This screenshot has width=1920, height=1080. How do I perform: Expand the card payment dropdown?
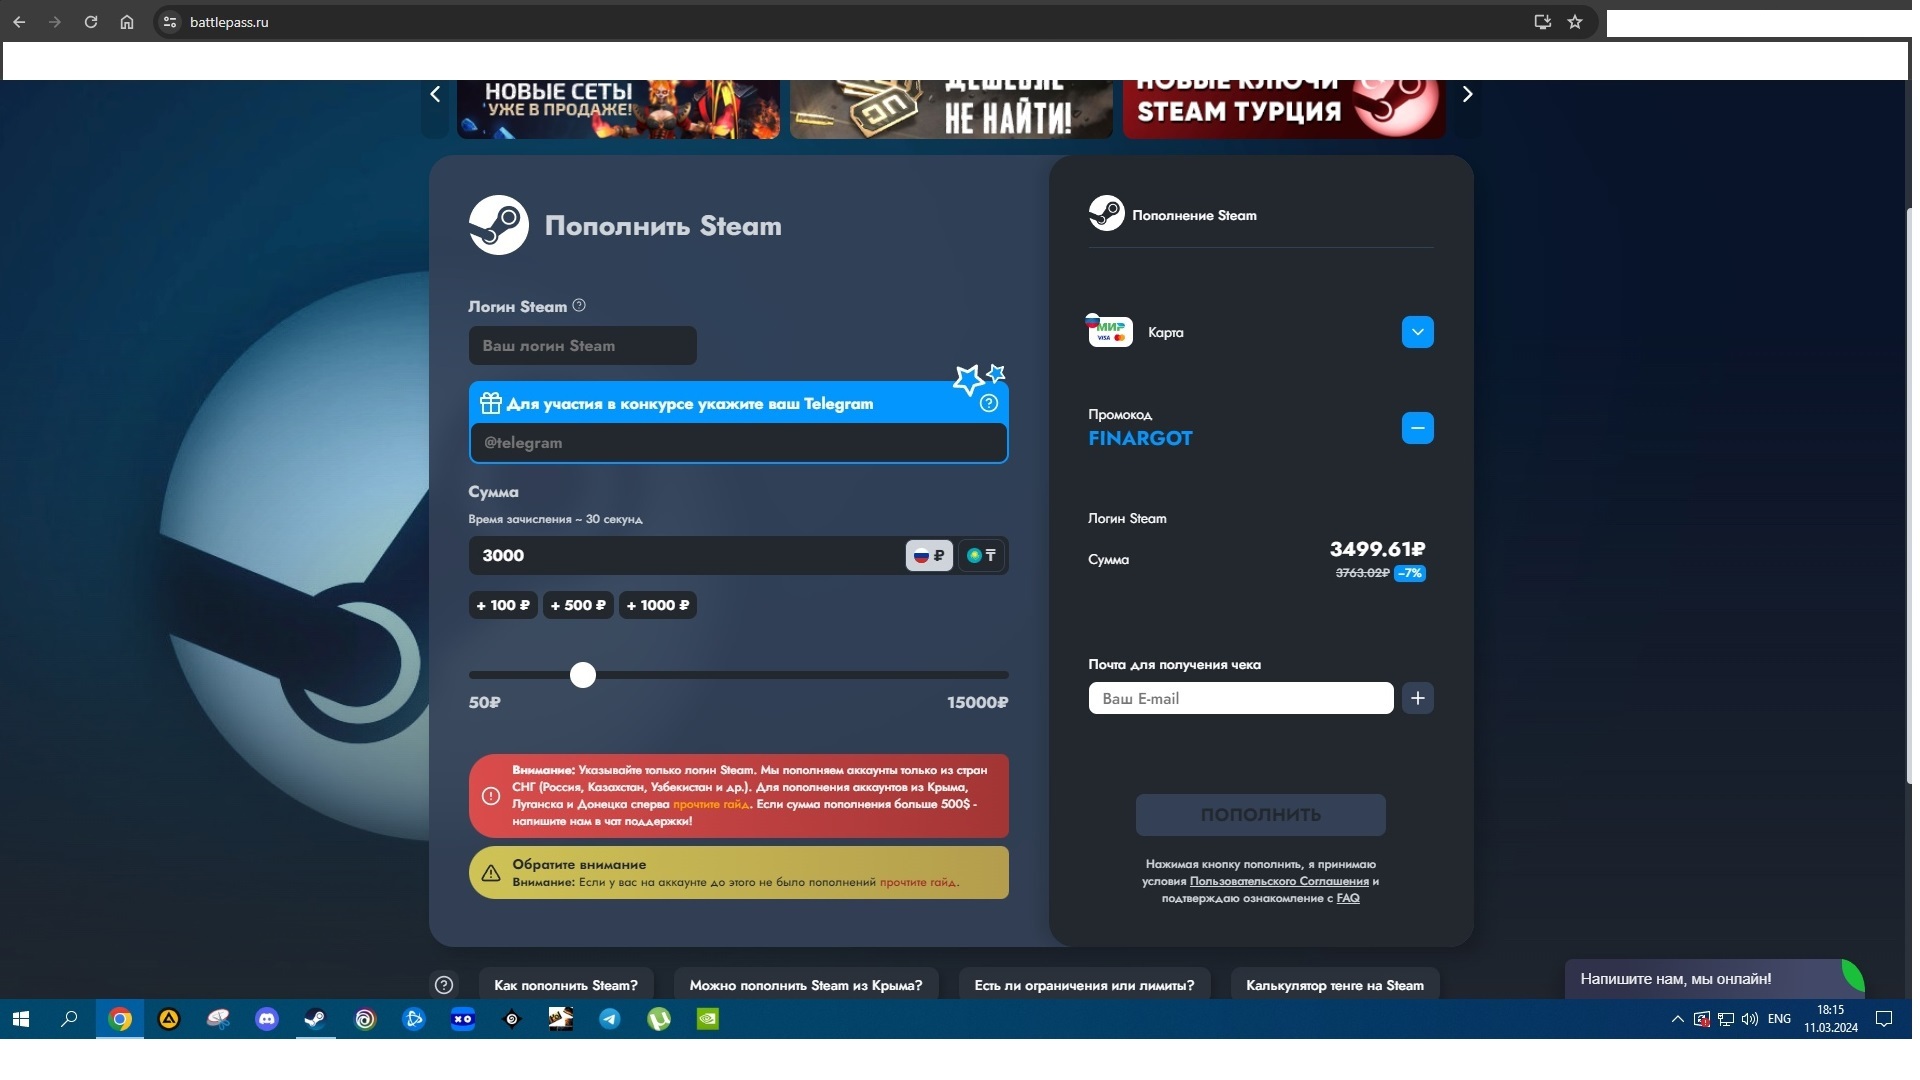(x=1418, y=332)
